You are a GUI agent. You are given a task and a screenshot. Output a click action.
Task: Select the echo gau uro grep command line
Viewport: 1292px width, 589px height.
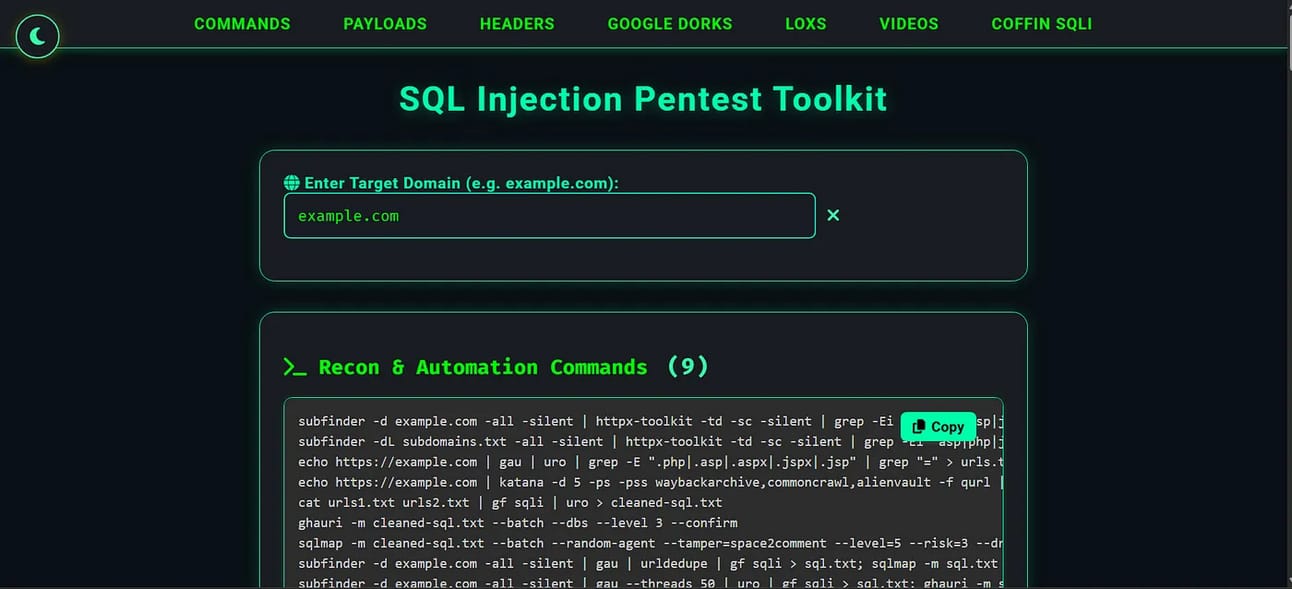pos(650,462)
